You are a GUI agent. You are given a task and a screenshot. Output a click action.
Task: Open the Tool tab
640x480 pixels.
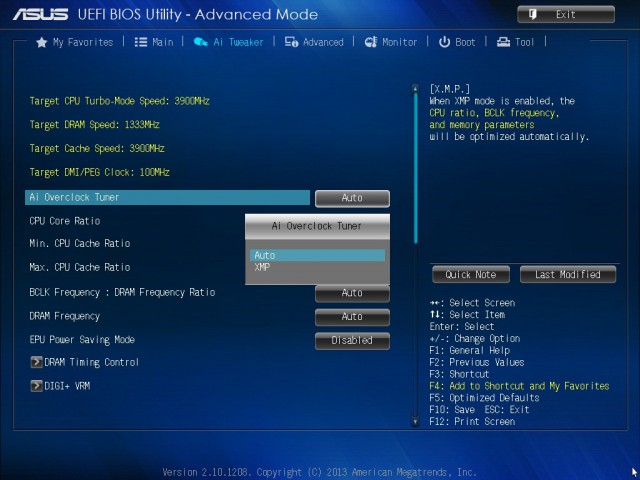pyautogui.click(x=515, y=42)
